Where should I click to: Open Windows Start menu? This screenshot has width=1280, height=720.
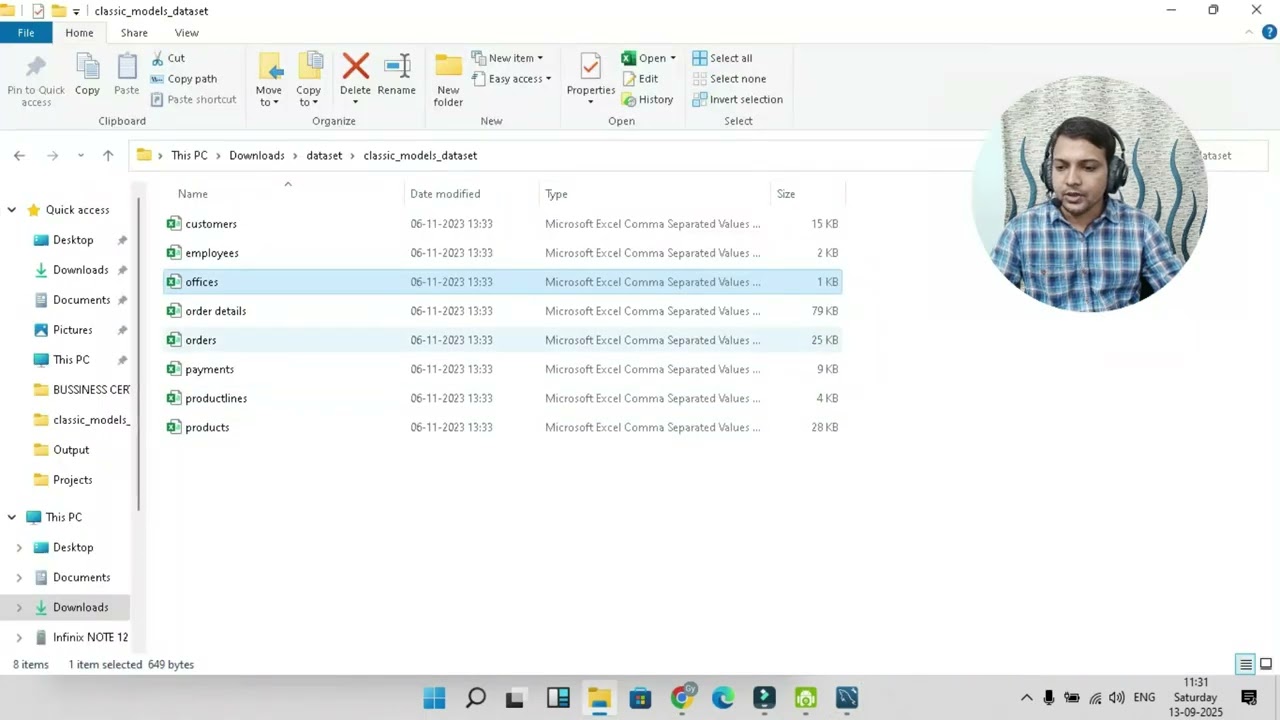(434, 698)
